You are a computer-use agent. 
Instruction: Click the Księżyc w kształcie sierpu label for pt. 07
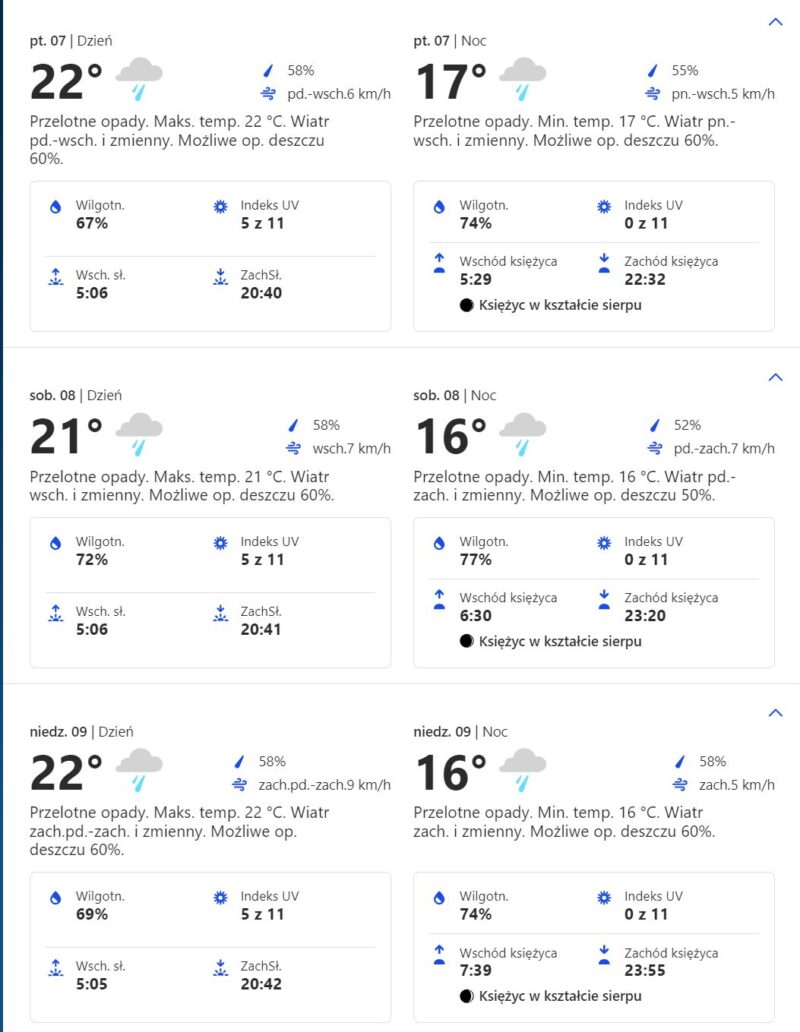click(560, 305)
